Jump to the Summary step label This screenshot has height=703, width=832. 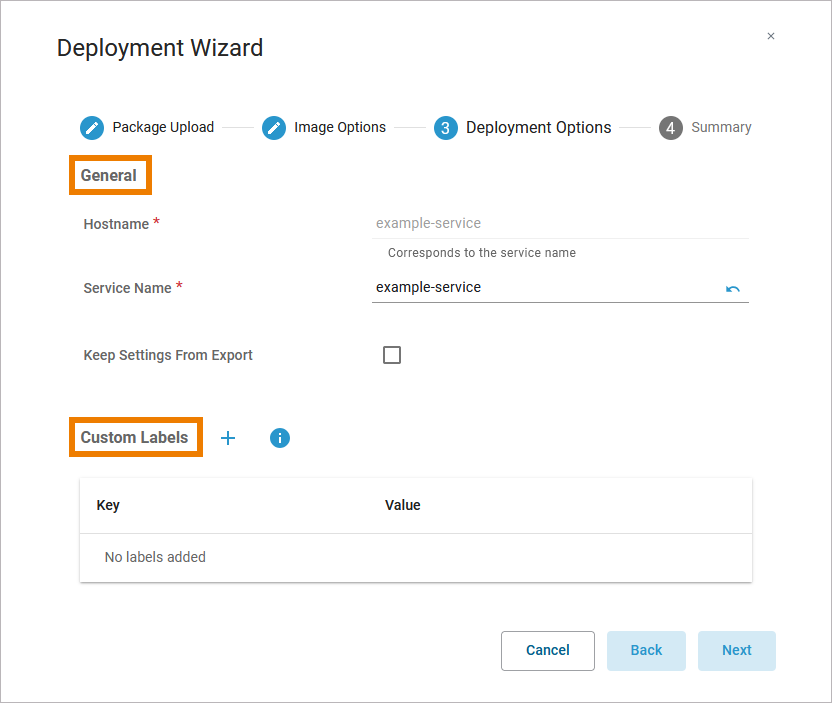point(721,127)
